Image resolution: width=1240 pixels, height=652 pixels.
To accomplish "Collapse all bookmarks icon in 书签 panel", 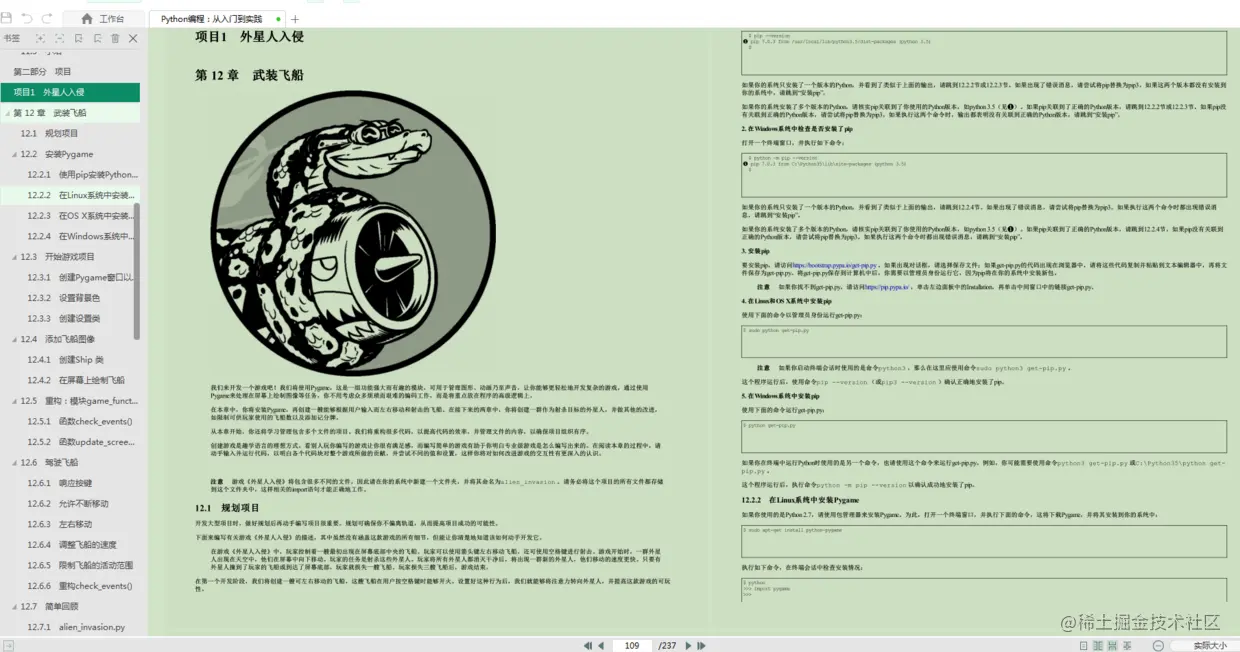I will [58, 38].
